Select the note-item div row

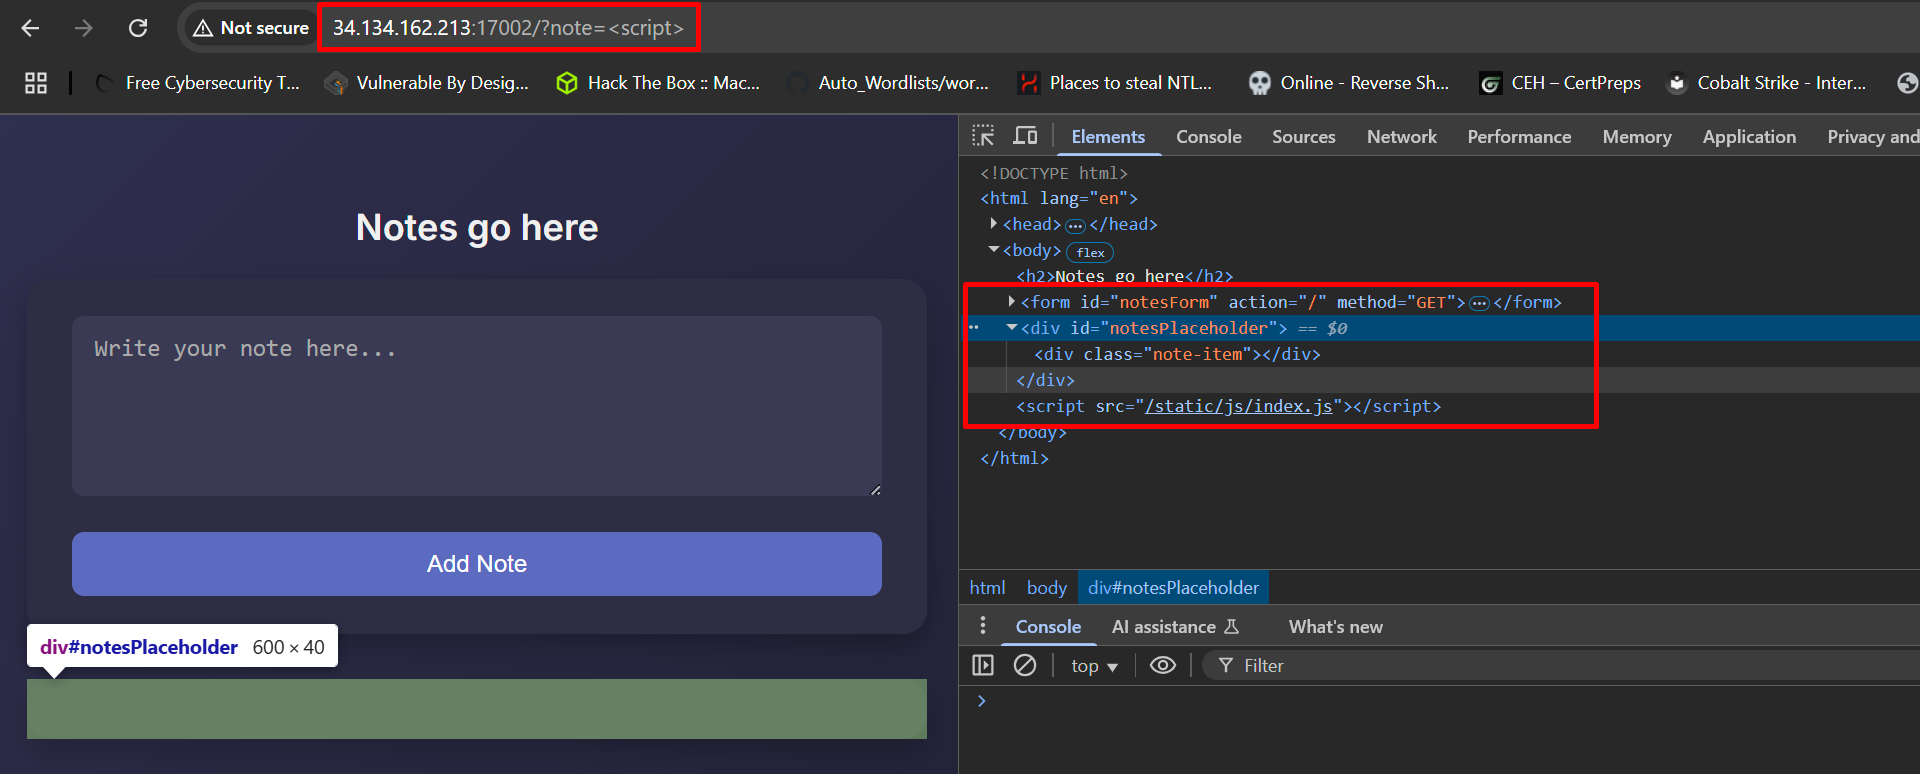point(1177,354)
